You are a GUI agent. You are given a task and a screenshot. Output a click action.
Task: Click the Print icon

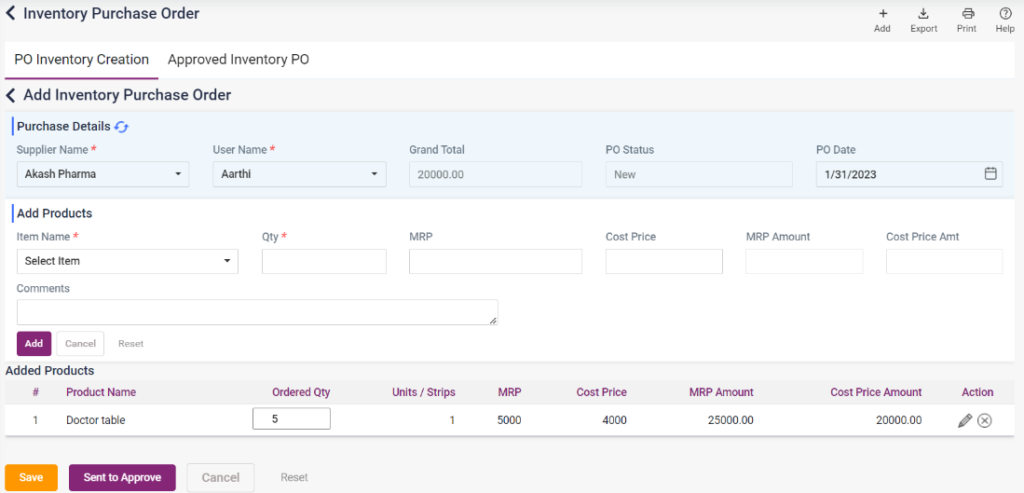(966, 14)
